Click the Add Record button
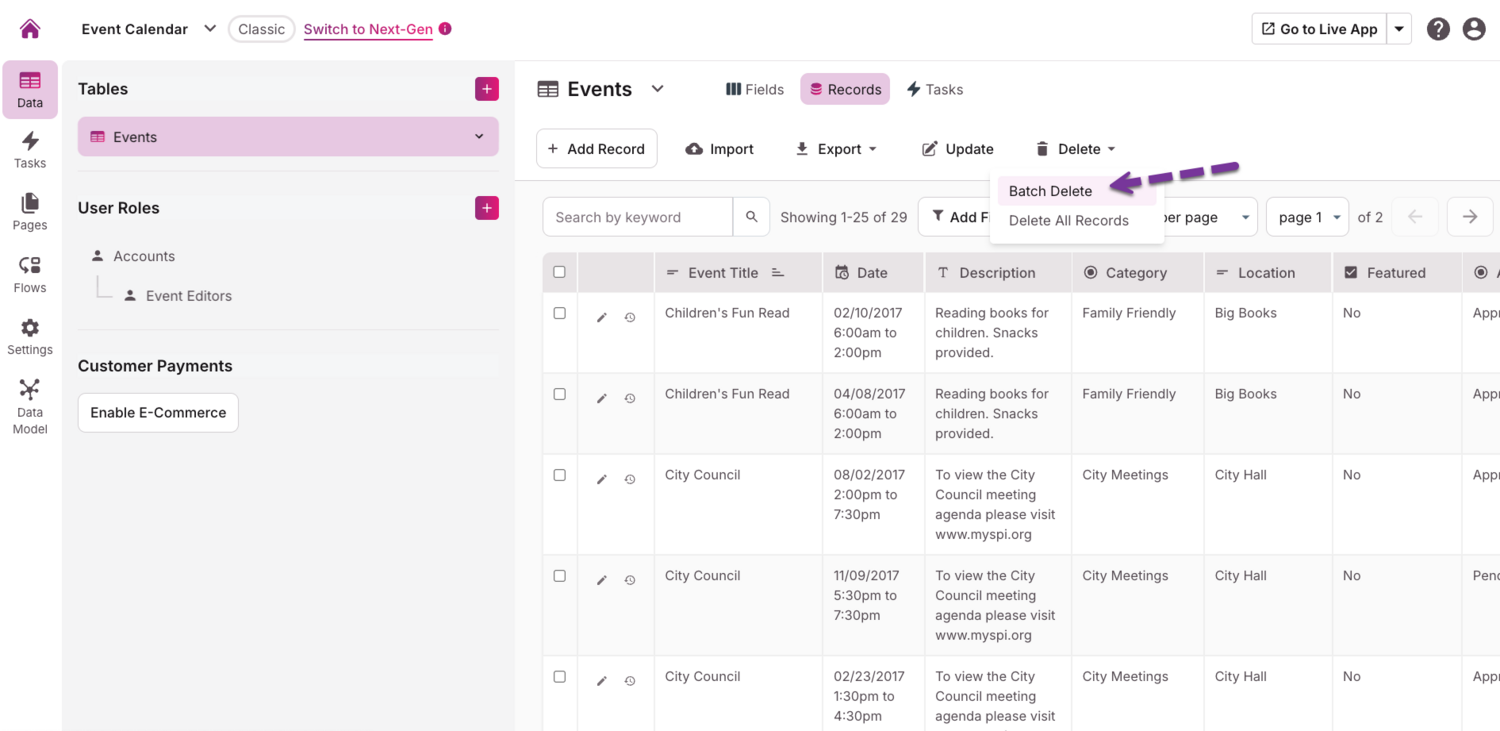 click(597, 149)
